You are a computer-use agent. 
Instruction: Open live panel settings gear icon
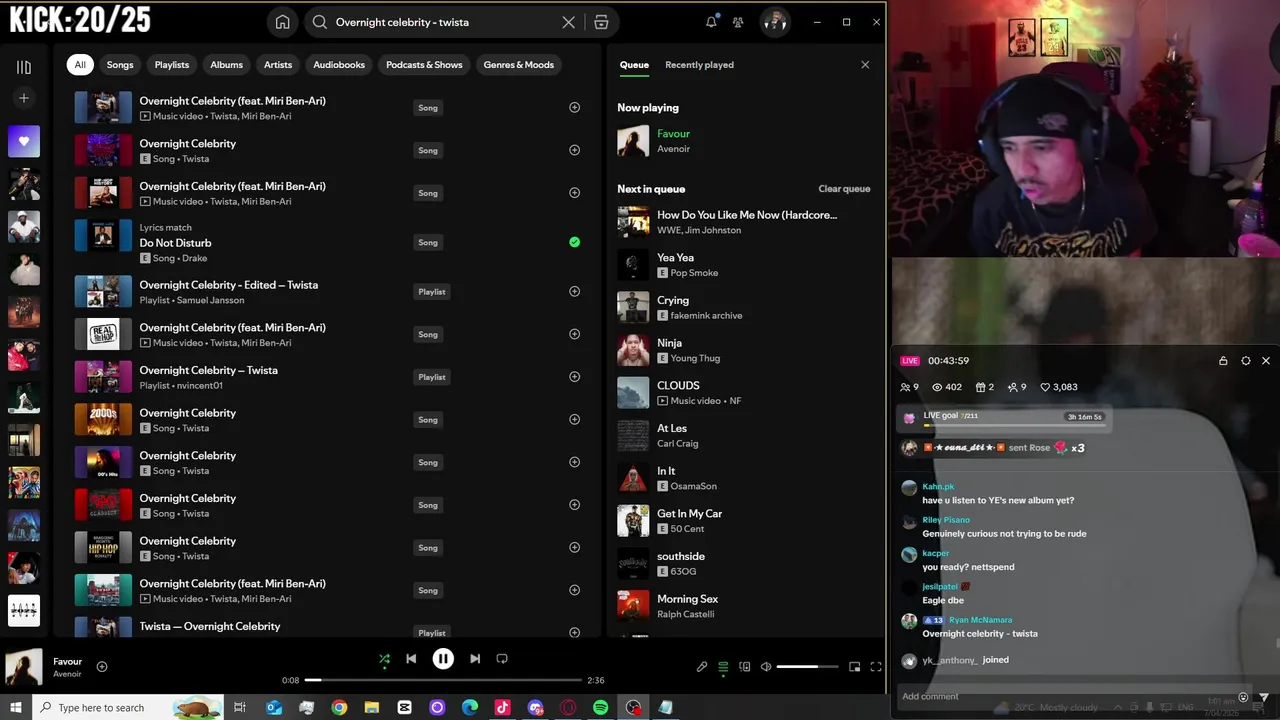[1246, 361]
